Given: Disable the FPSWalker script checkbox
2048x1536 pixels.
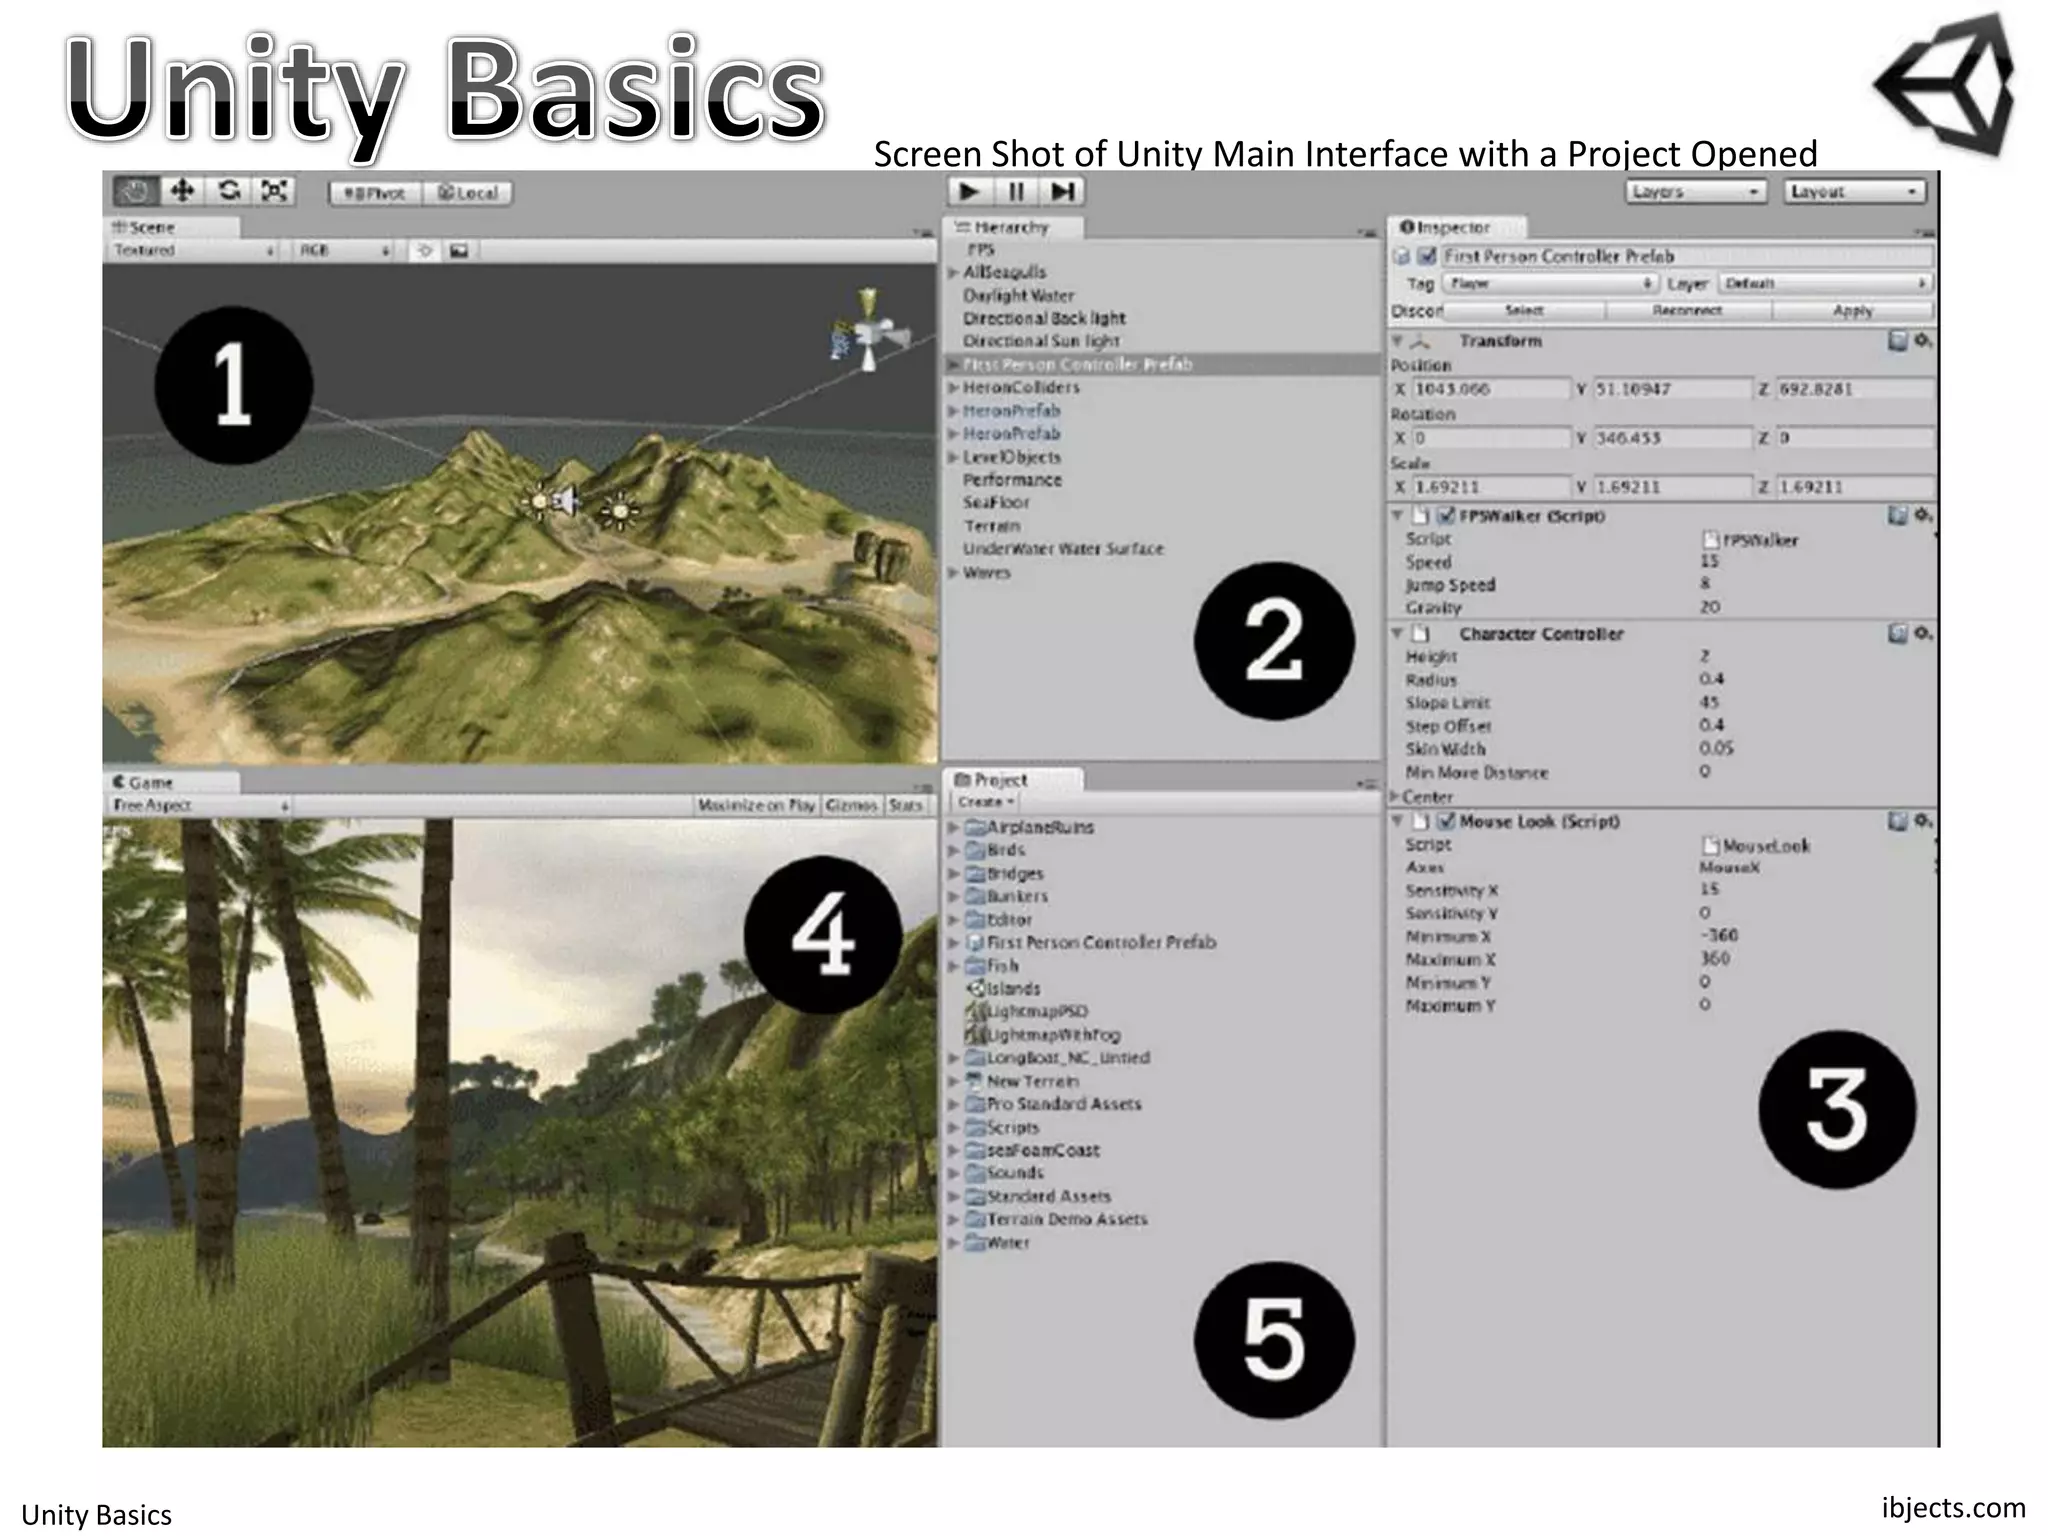Looking at the screenshot, I should [x=1446, y=516].
